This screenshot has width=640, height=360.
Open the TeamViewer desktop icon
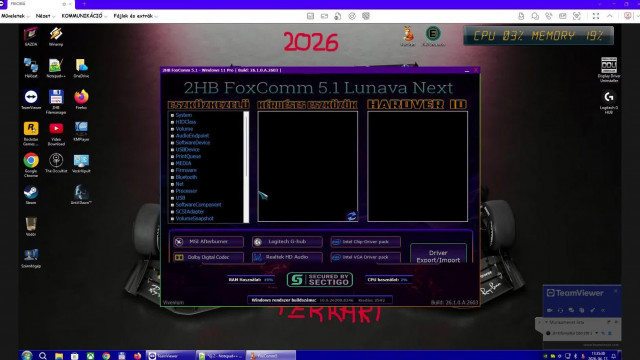31,100
